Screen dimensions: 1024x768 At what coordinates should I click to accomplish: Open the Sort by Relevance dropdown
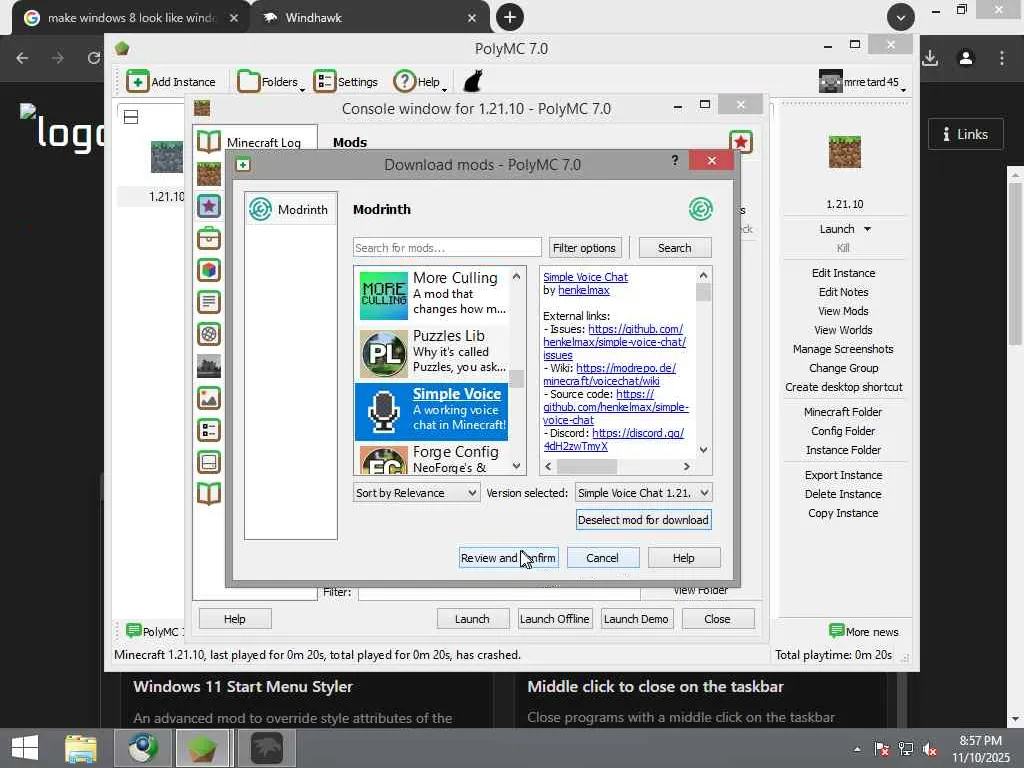pos(416,493)
